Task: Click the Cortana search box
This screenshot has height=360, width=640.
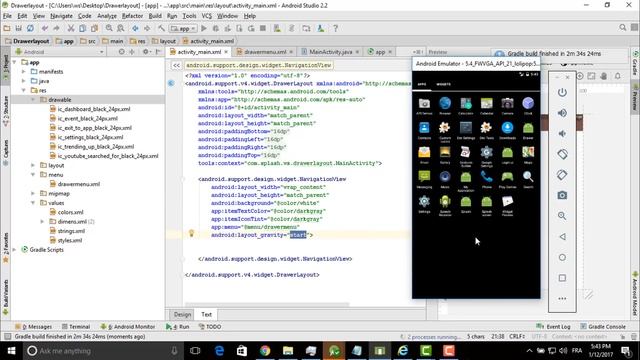Action: (x=102, y=351)
